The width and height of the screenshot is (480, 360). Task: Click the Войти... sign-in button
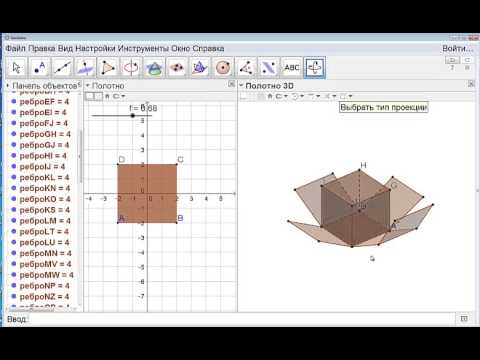tap(457, 49)
